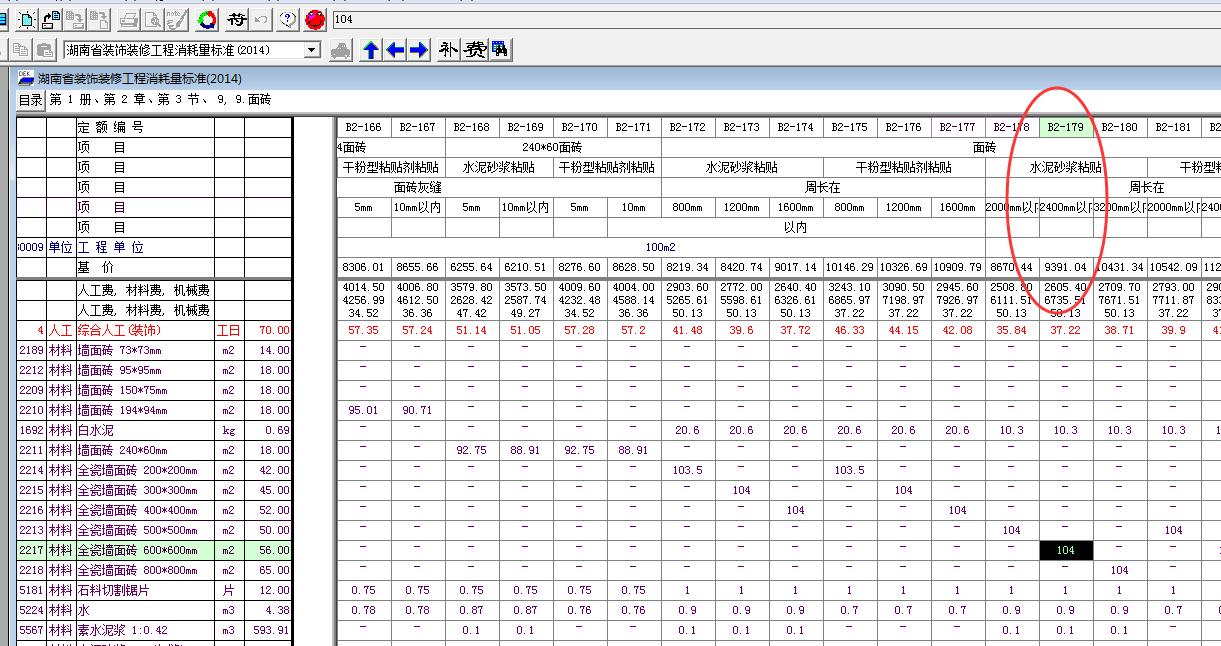The image size is (1221, 646).
Task: Click labor value cell 57.35
Action: (363, 330)
